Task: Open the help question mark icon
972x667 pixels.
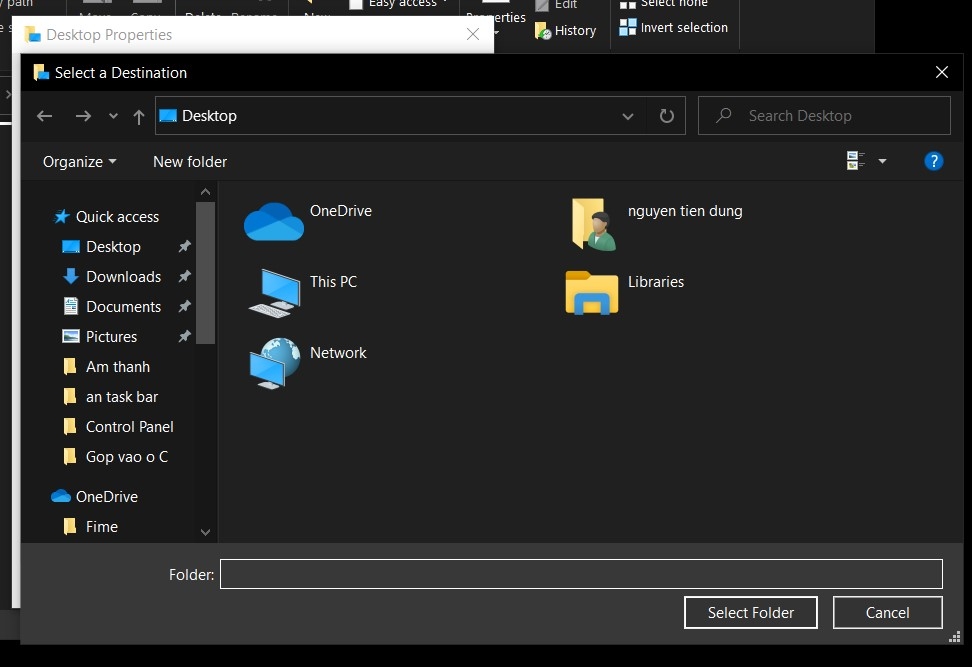Action: (934, 161)
